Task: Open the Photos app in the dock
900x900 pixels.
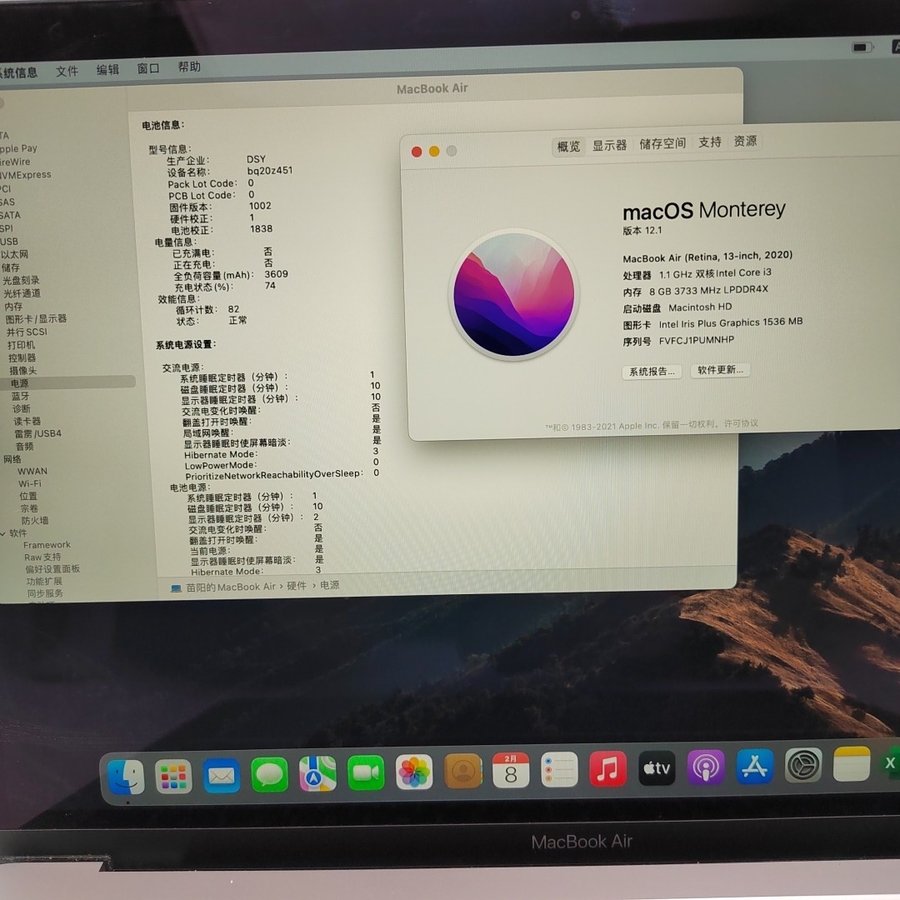Action: [x=414, y=771]
